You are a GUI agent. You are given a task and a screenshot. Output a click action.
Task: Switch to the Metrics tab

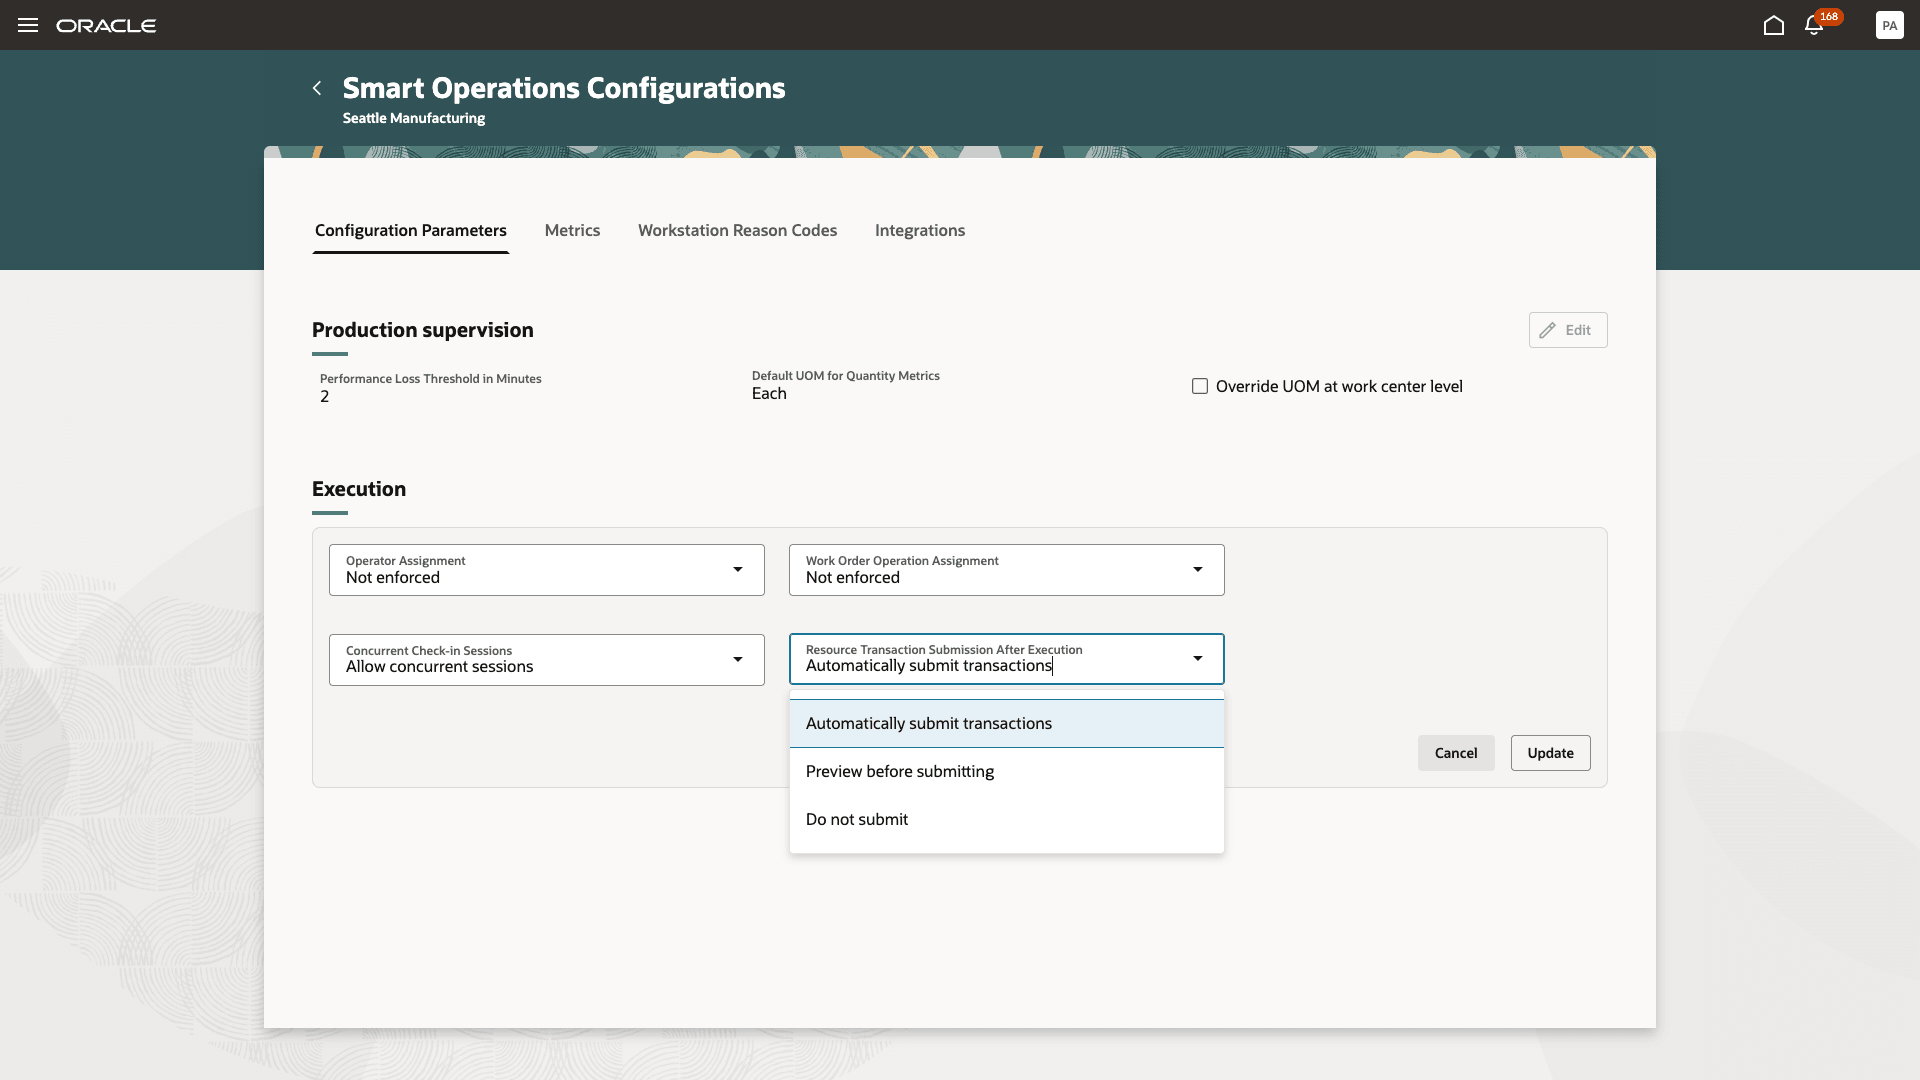coord(572,230)
